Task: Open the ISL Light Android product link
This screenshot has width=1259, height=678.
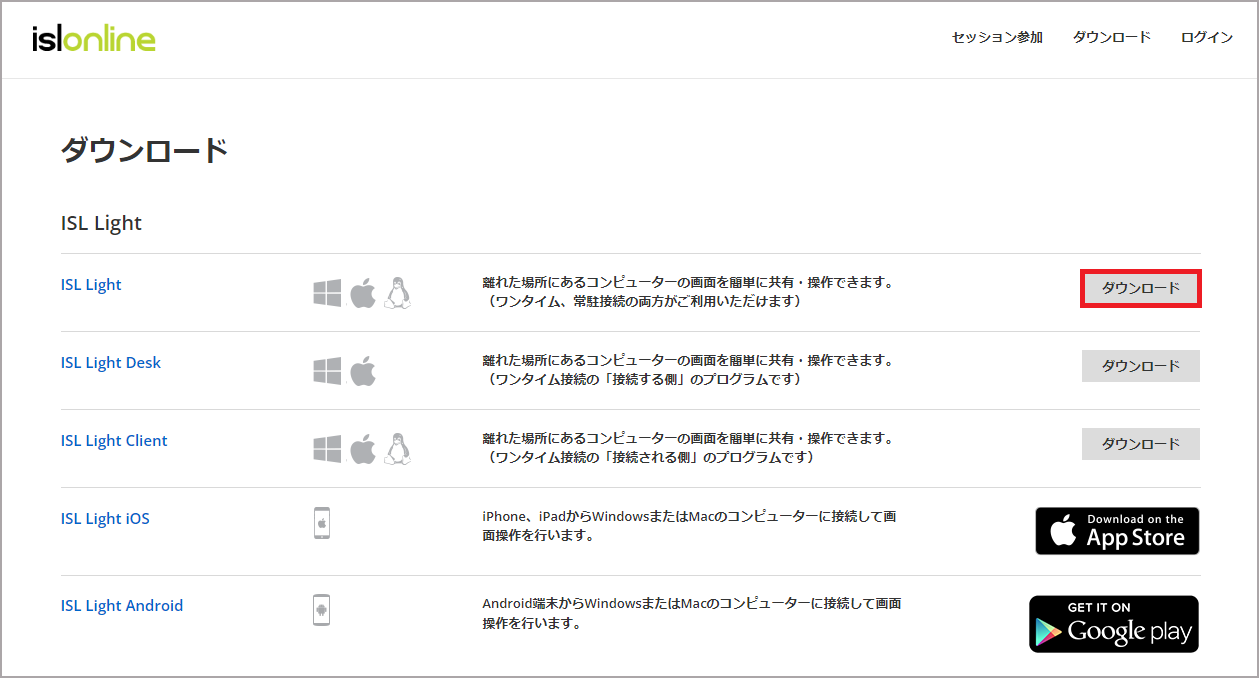Action: (122, 606)
